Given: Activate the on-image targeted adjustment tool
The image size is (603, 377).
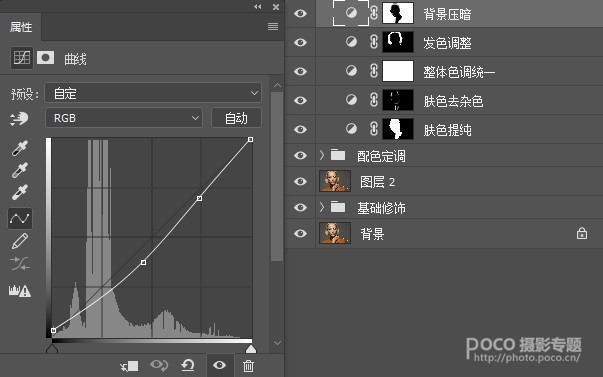Looking at the screenshot, I should (19, 118).
